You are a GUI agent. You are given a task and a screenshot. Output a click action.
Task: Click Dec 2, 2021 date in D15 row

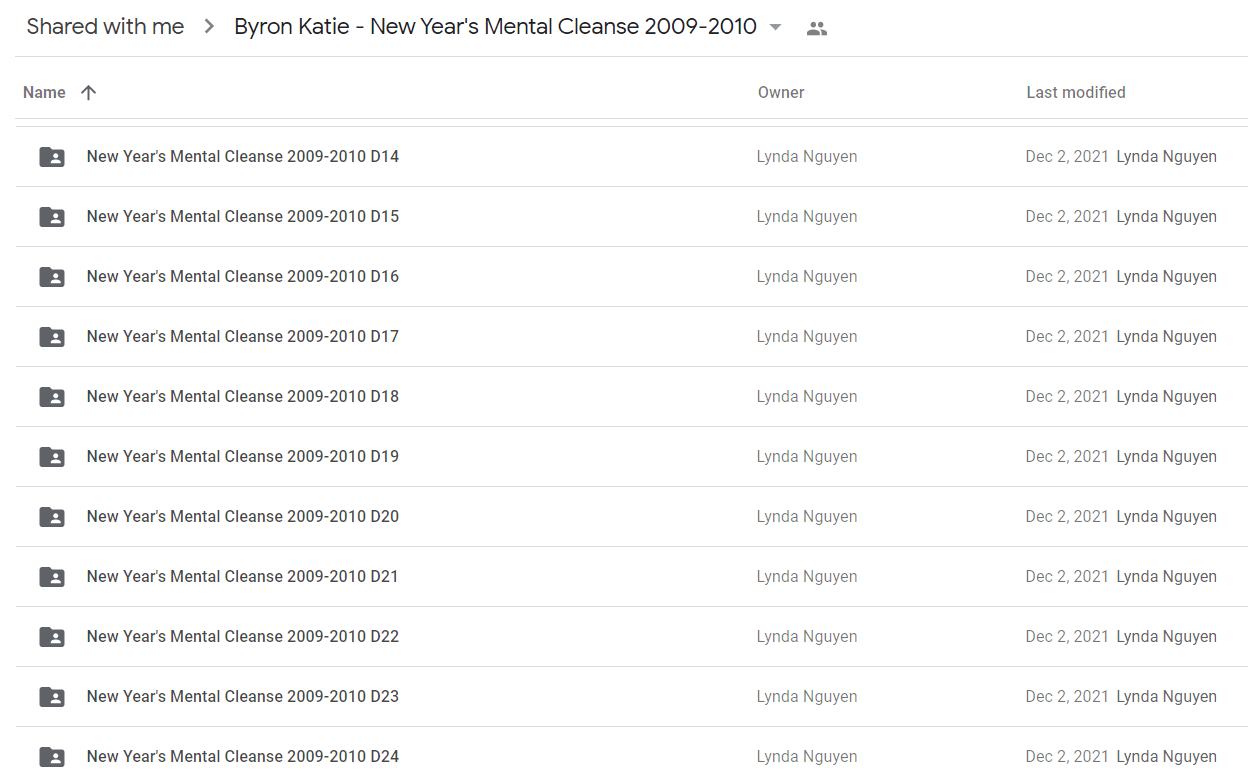pos(1067,216)
